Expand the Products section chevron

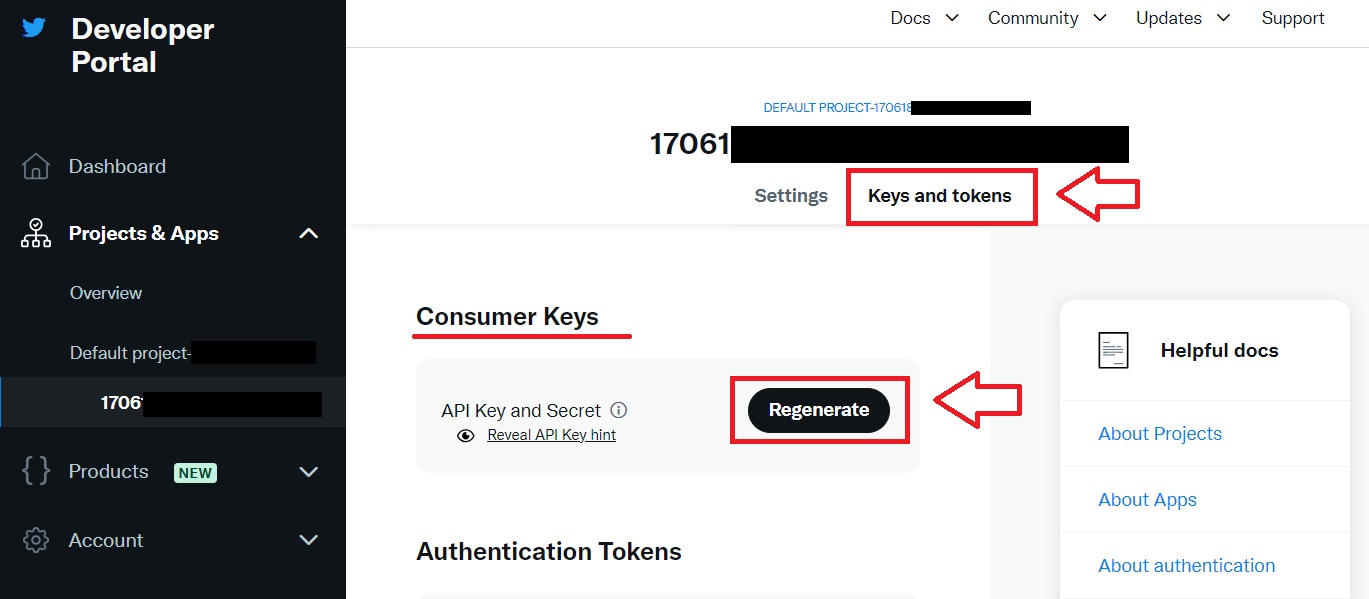tap(309, 471)
